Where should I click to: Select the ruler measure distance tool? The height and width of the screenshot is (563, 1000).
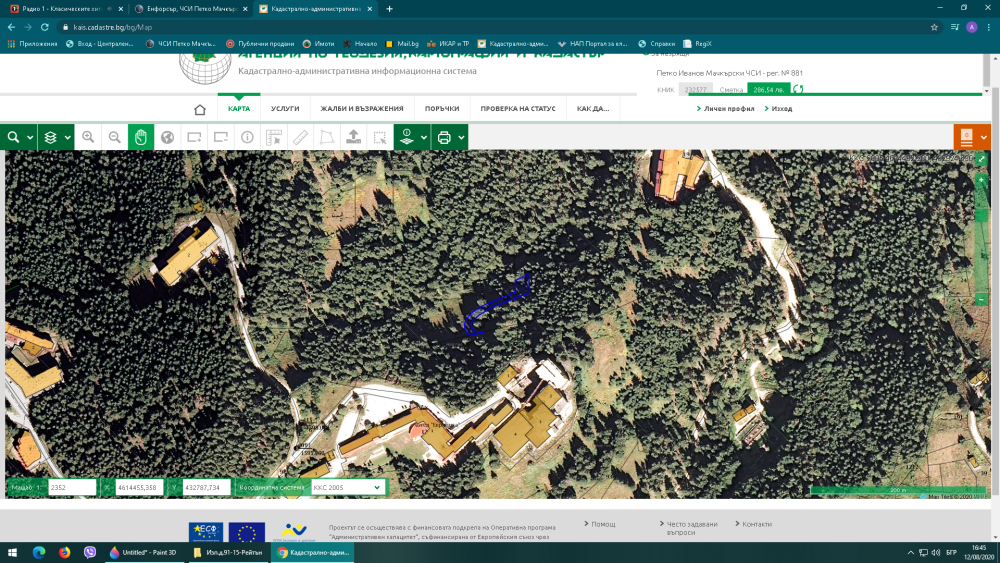tap(300, 137)
